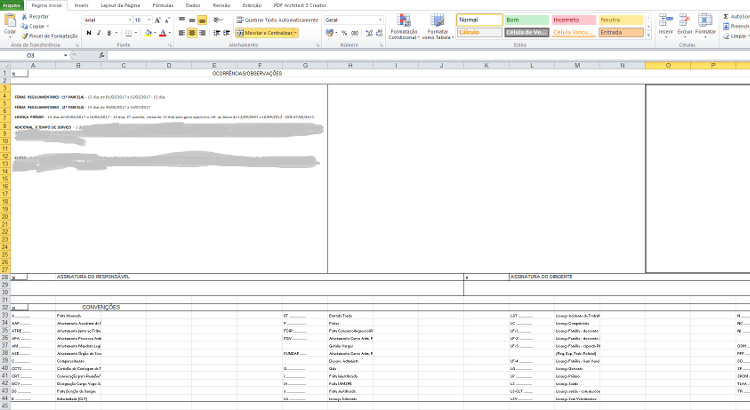Screen dimensions: 750x410
Task: Click the text orientation icon
Action: point(217,20)
